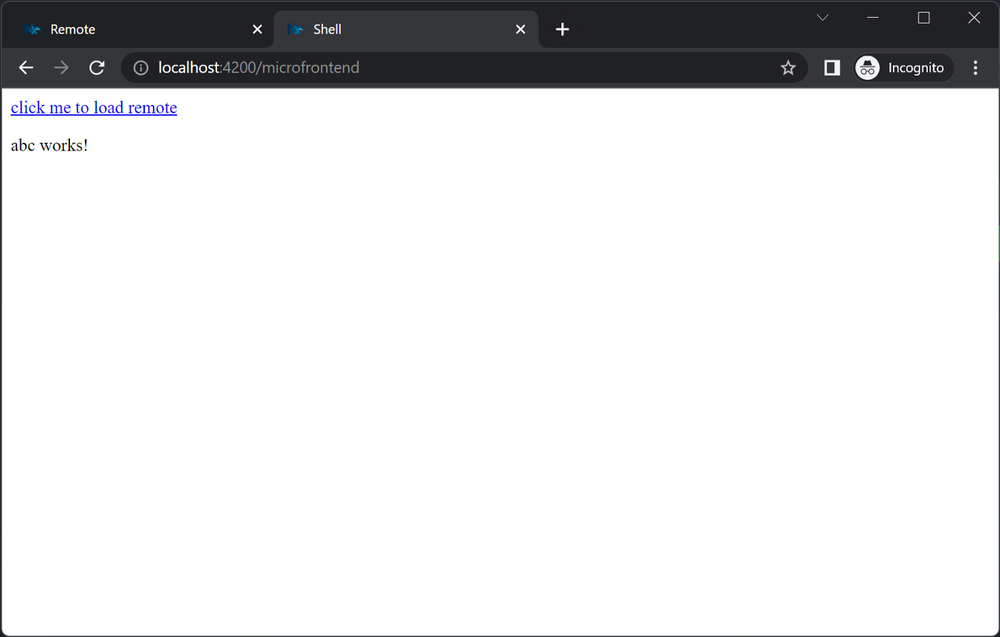Open the three-dot browser menu
The height and width of the screenshot is (637, 1000).
click(975, 67)
